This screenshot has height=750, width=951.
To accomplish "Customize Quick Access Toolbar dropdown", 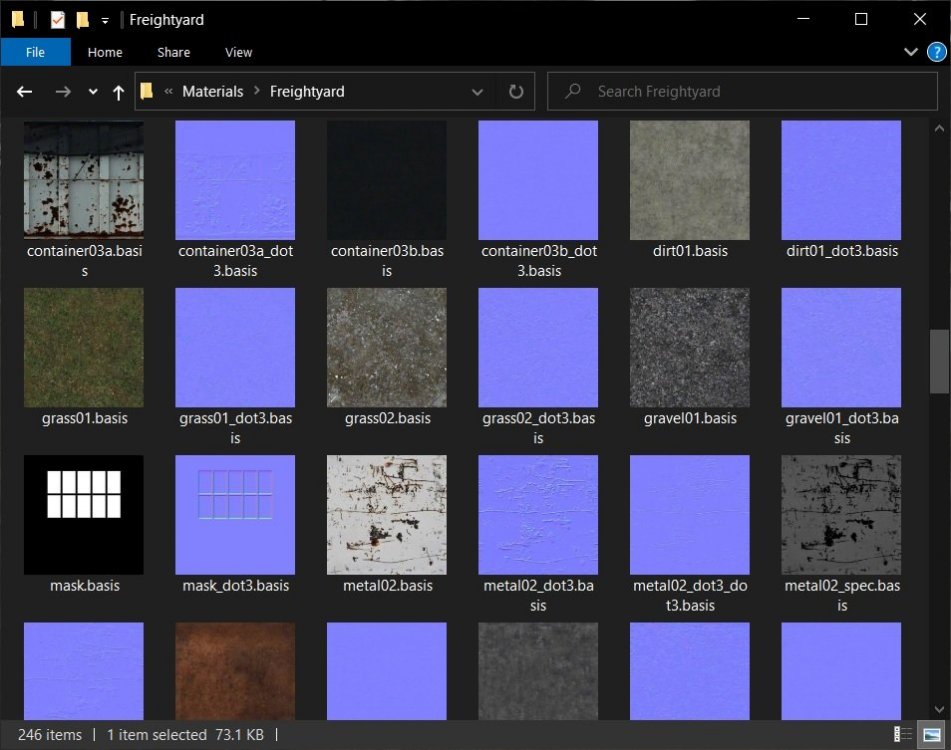I will (x=105, y=20).
